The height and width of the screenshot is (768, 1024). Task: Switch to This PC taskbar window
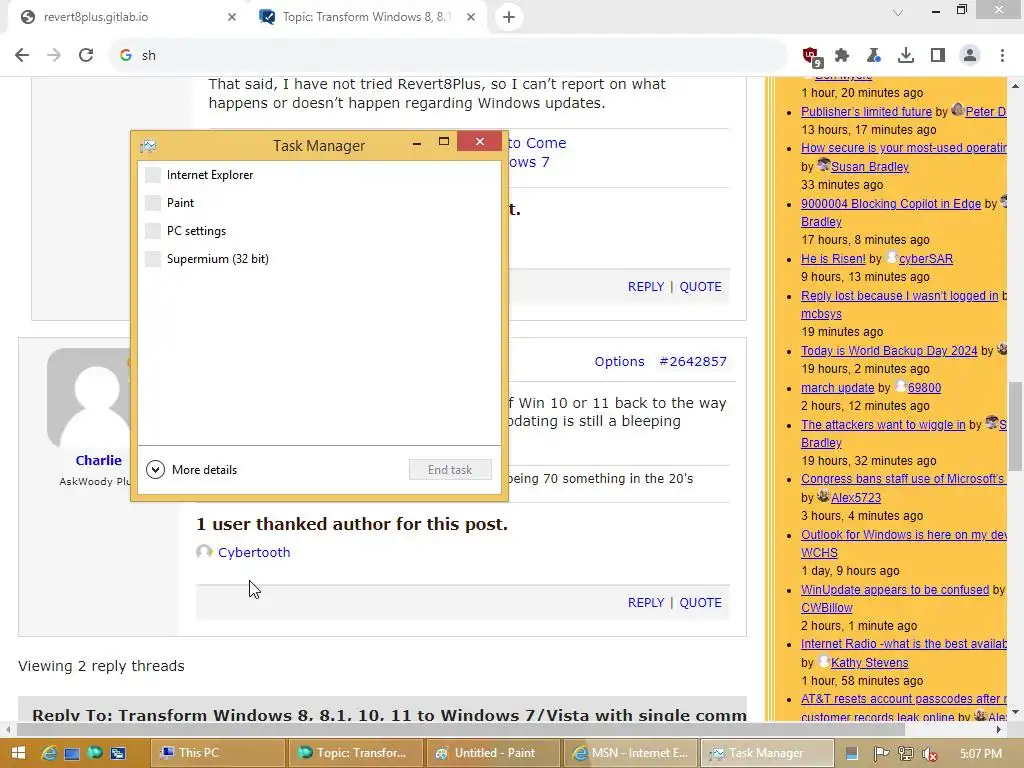tap(218, 753)
